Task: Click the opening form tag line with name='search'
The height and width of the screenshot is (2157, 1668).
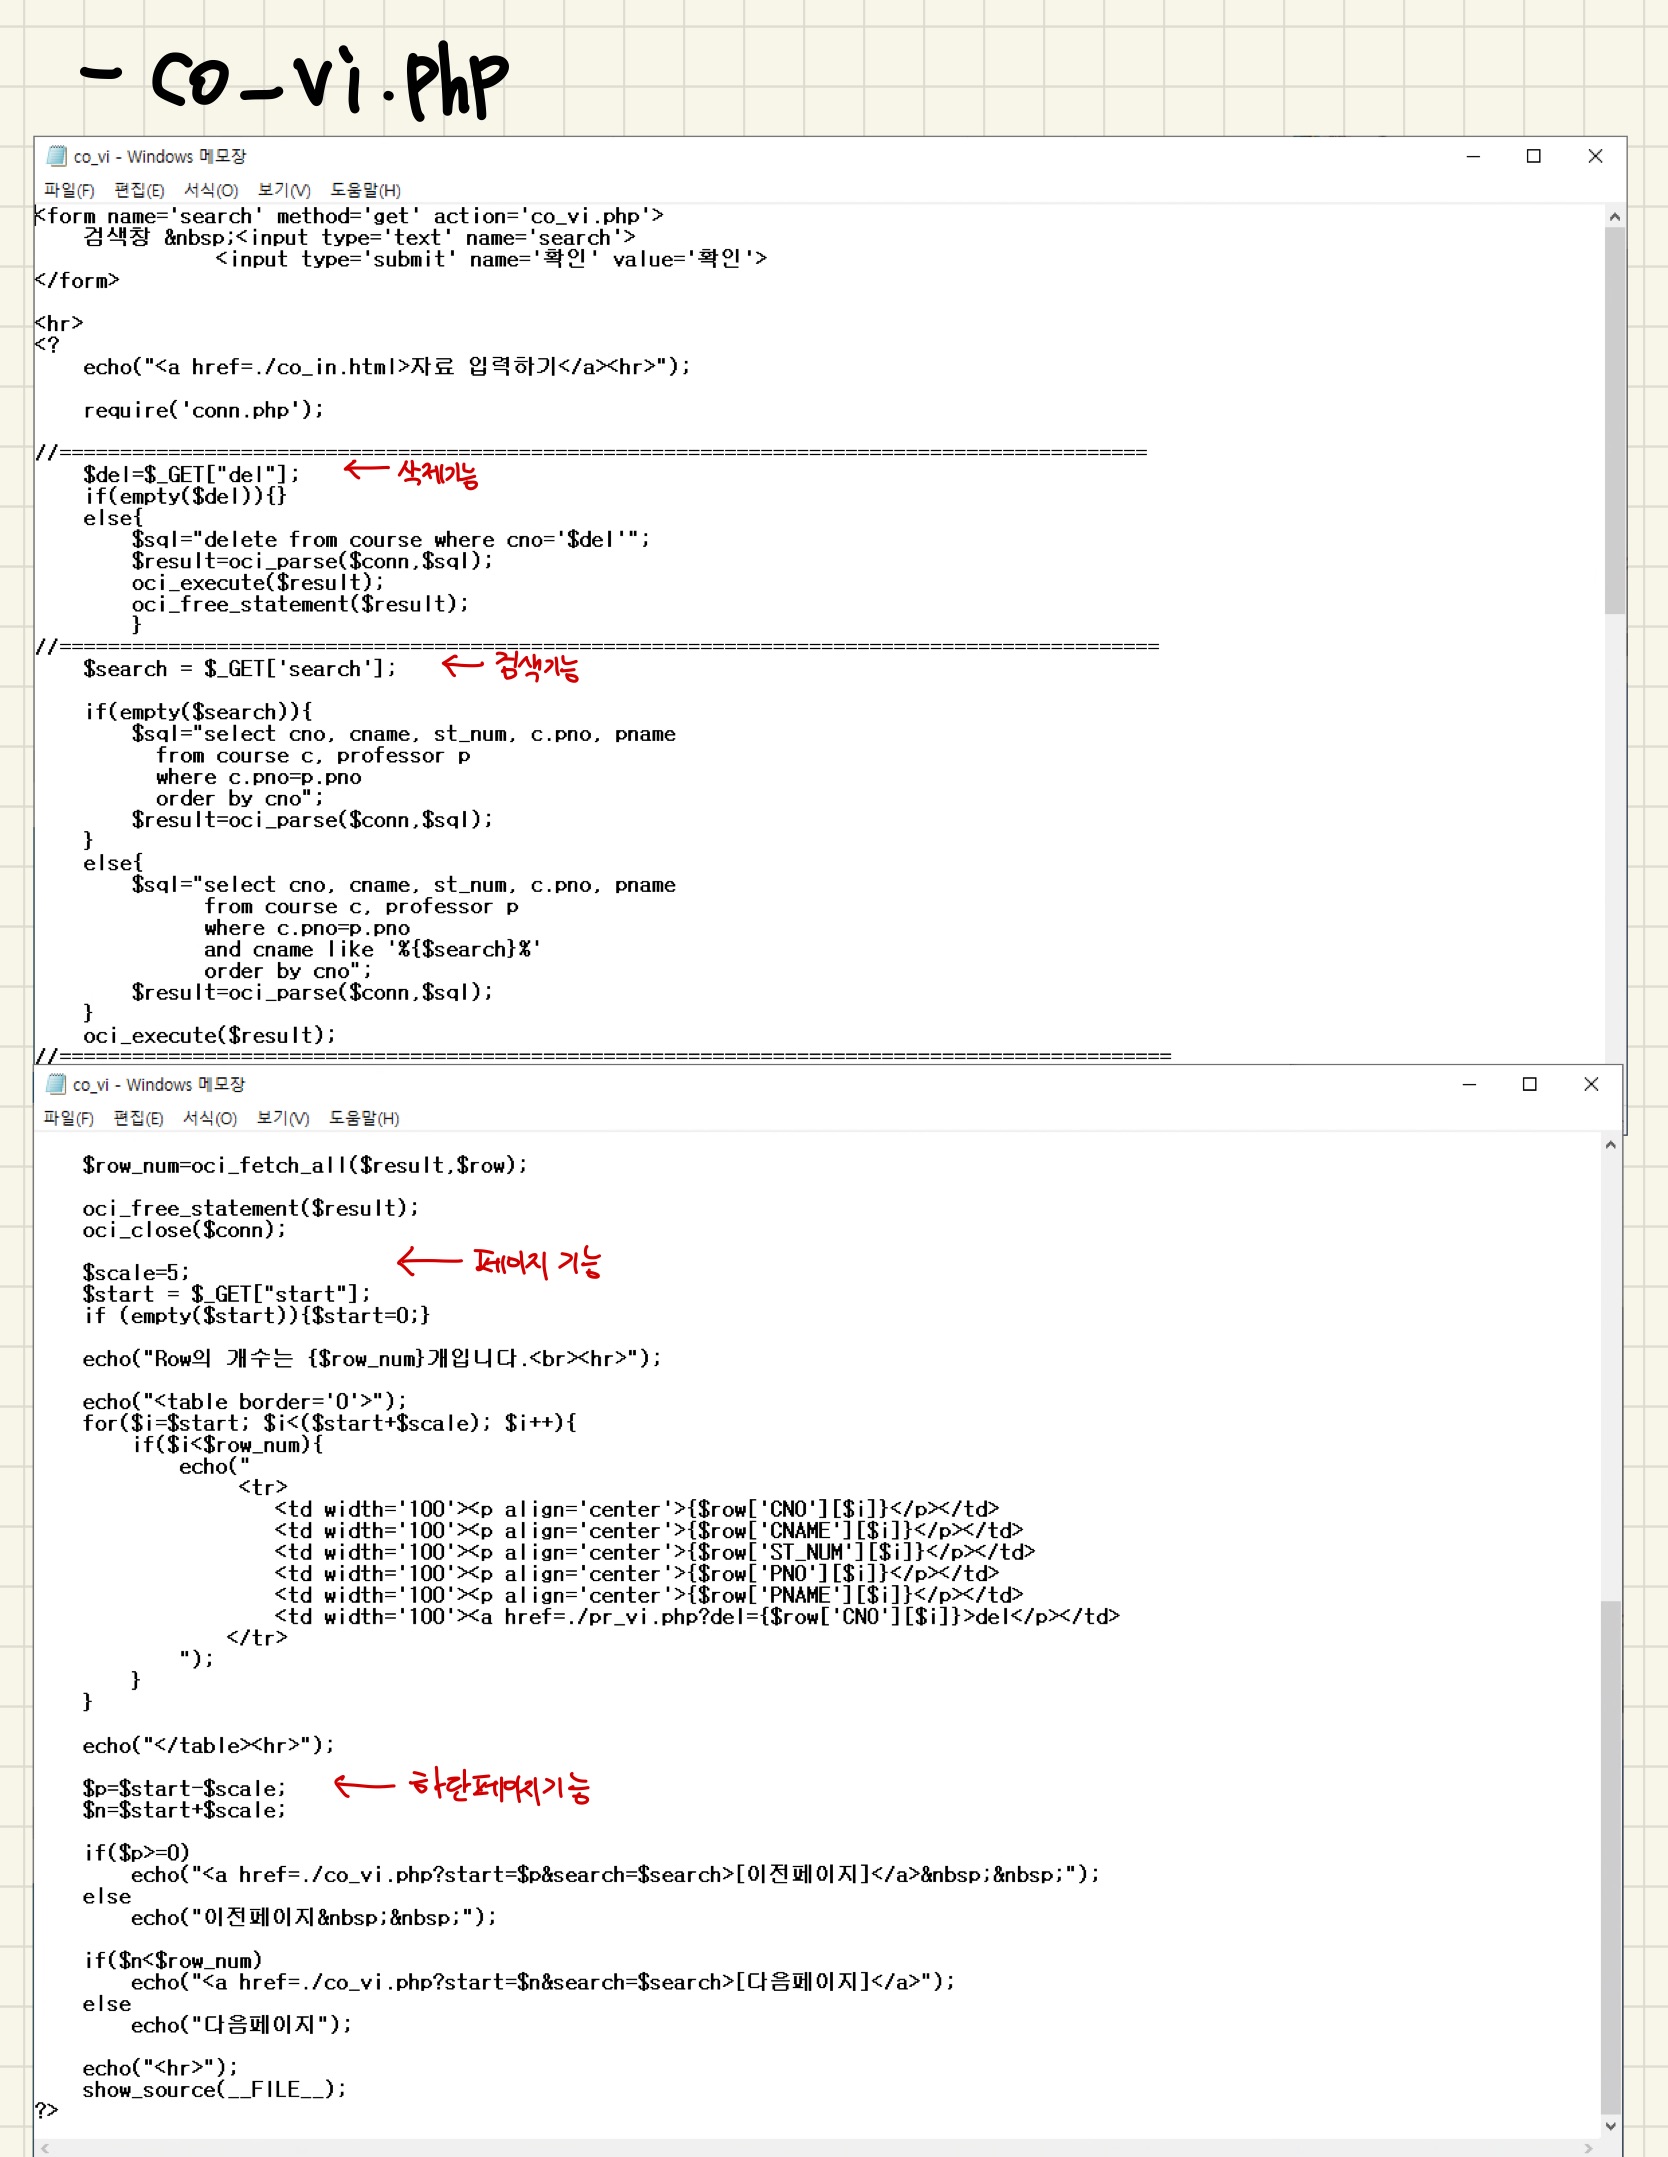Action: coord(349,216)
